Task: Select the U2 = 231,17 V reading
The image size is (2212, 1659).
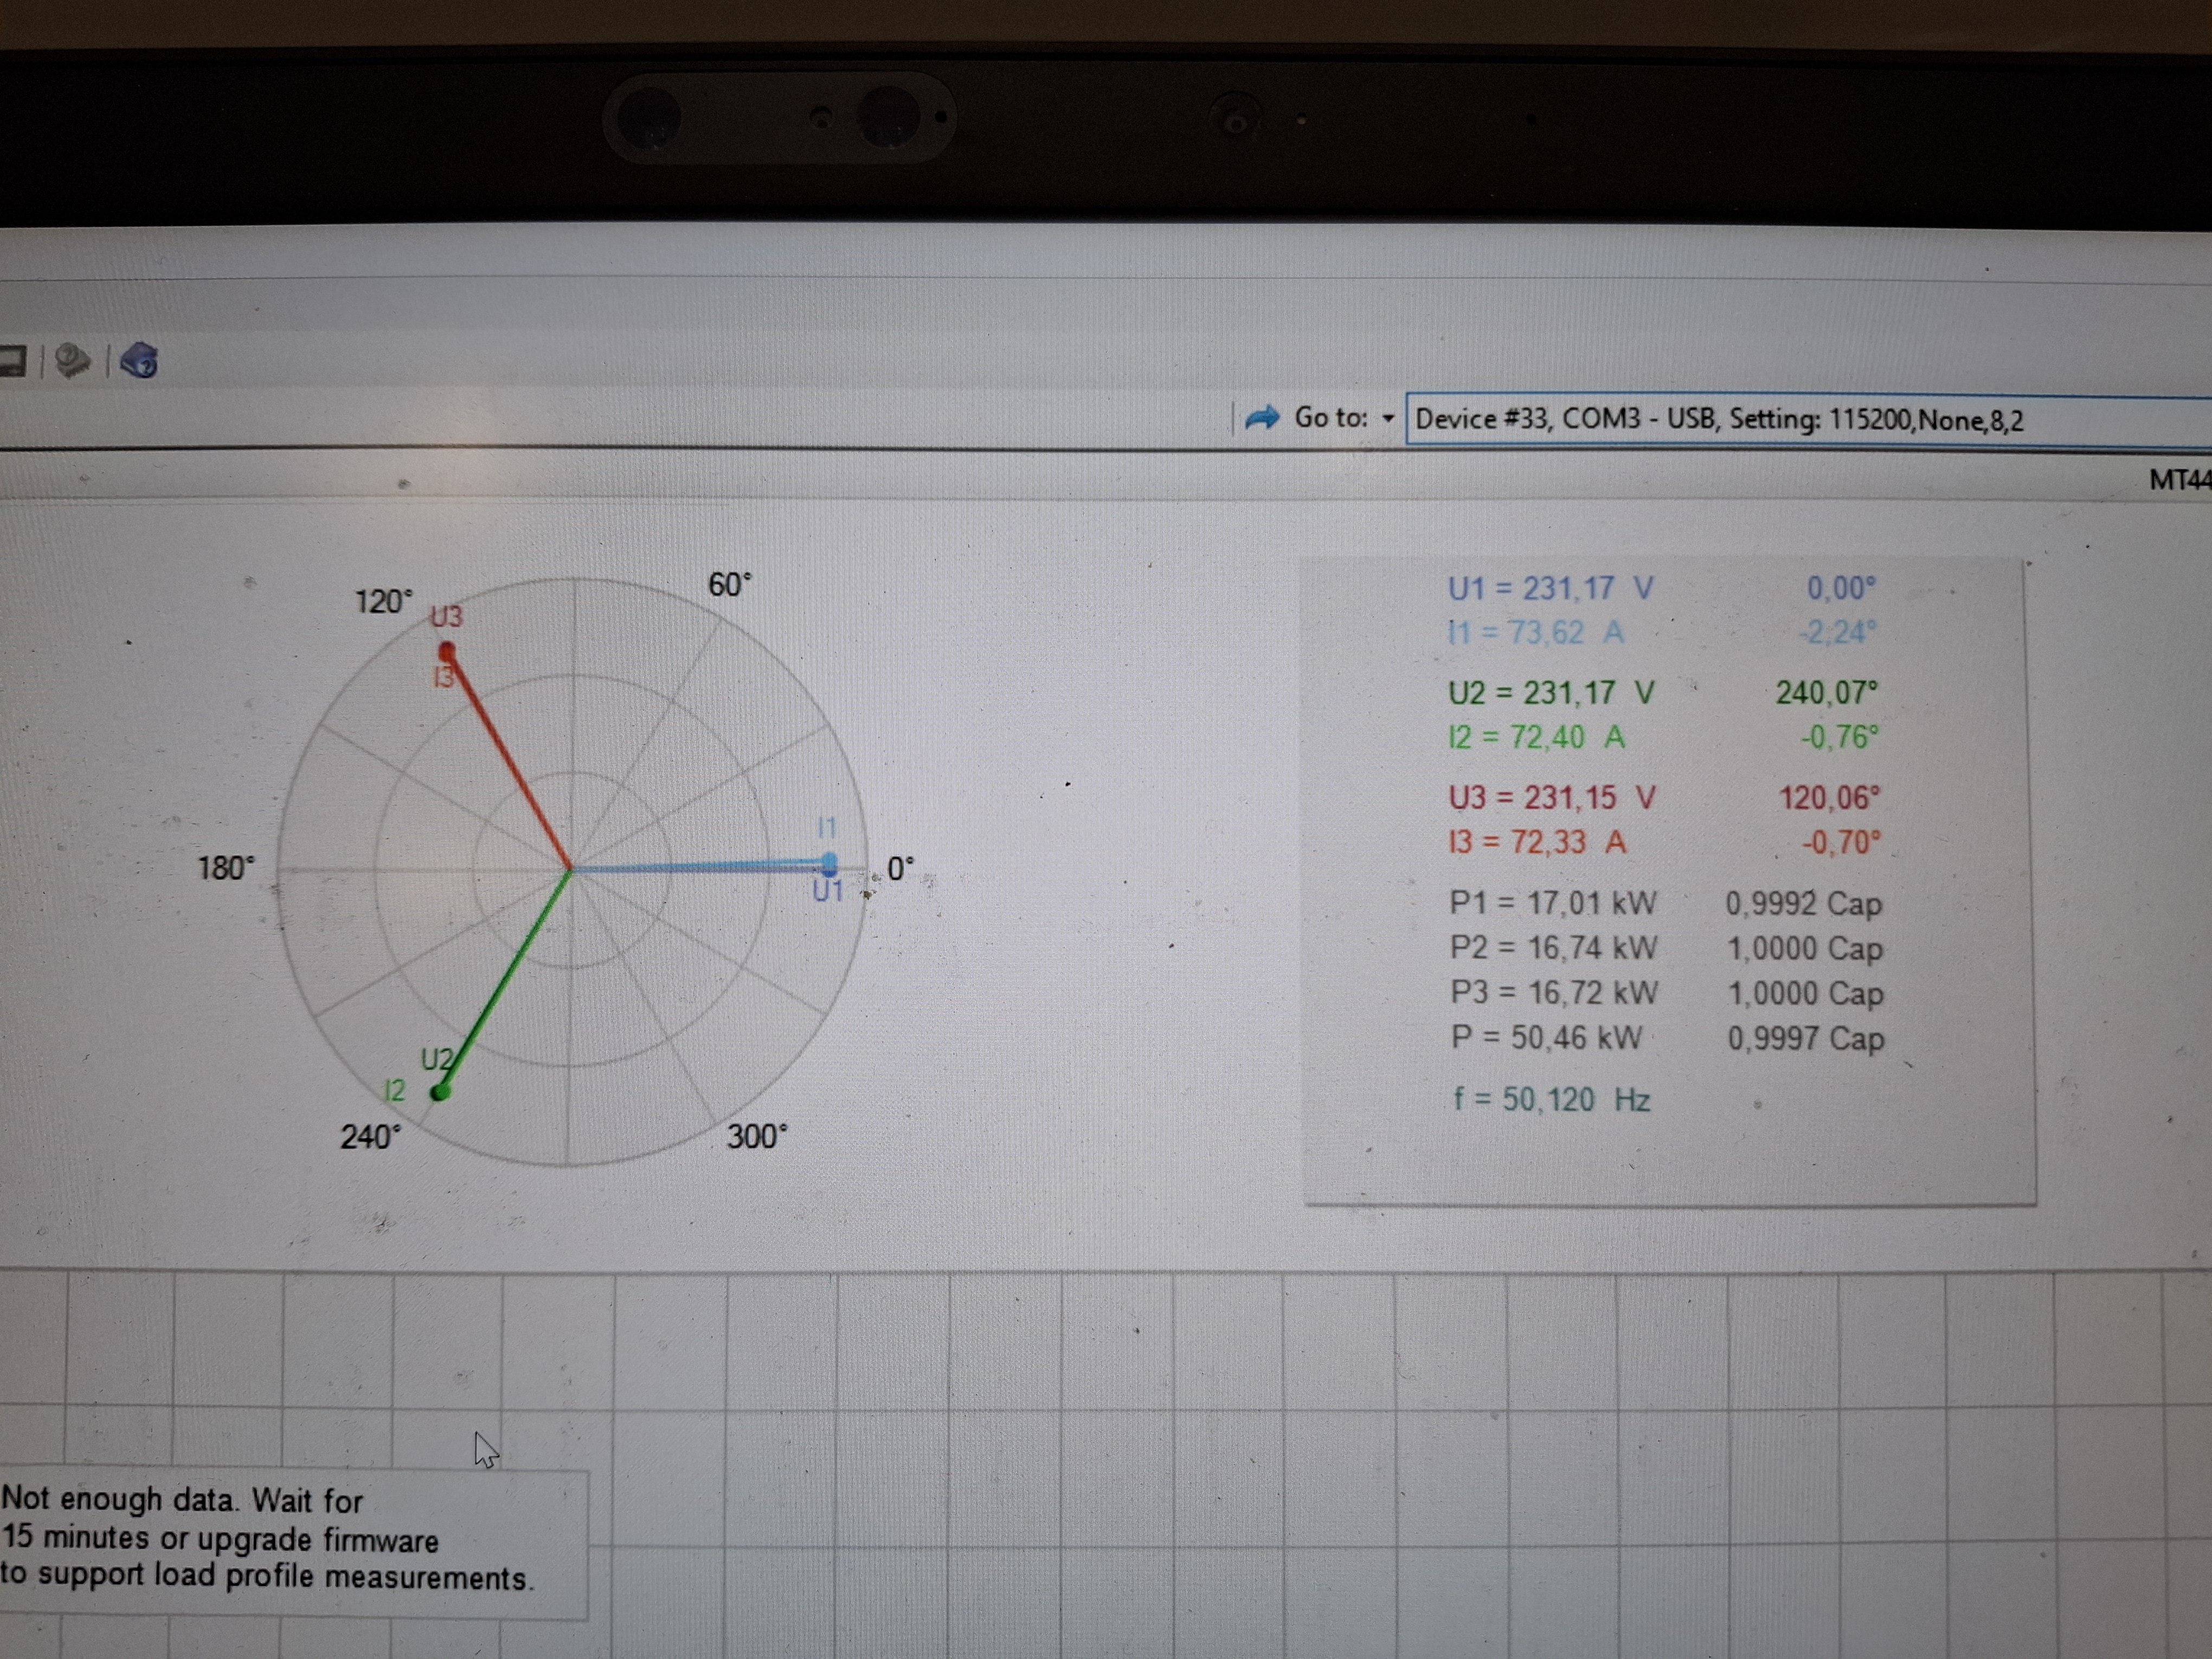Action: (x=1551, y=692)
